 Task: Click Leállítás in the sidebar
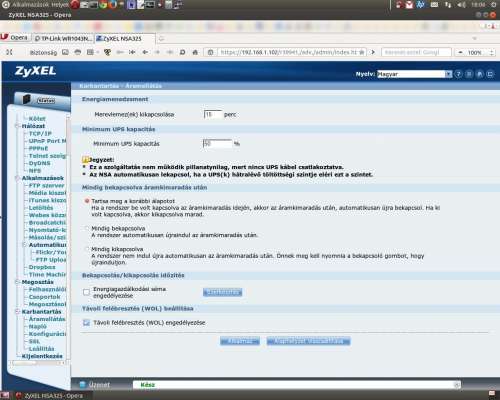(42, 349)
